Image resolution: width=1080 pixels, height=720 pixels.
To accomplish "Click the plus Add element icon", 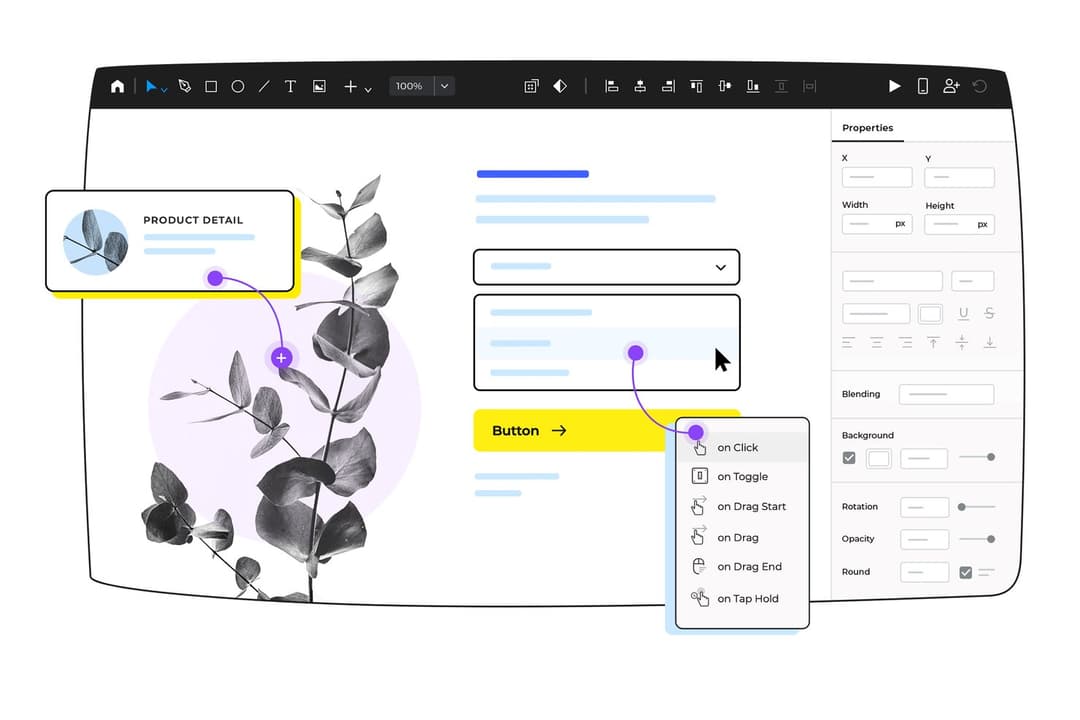I will [351, 86].
